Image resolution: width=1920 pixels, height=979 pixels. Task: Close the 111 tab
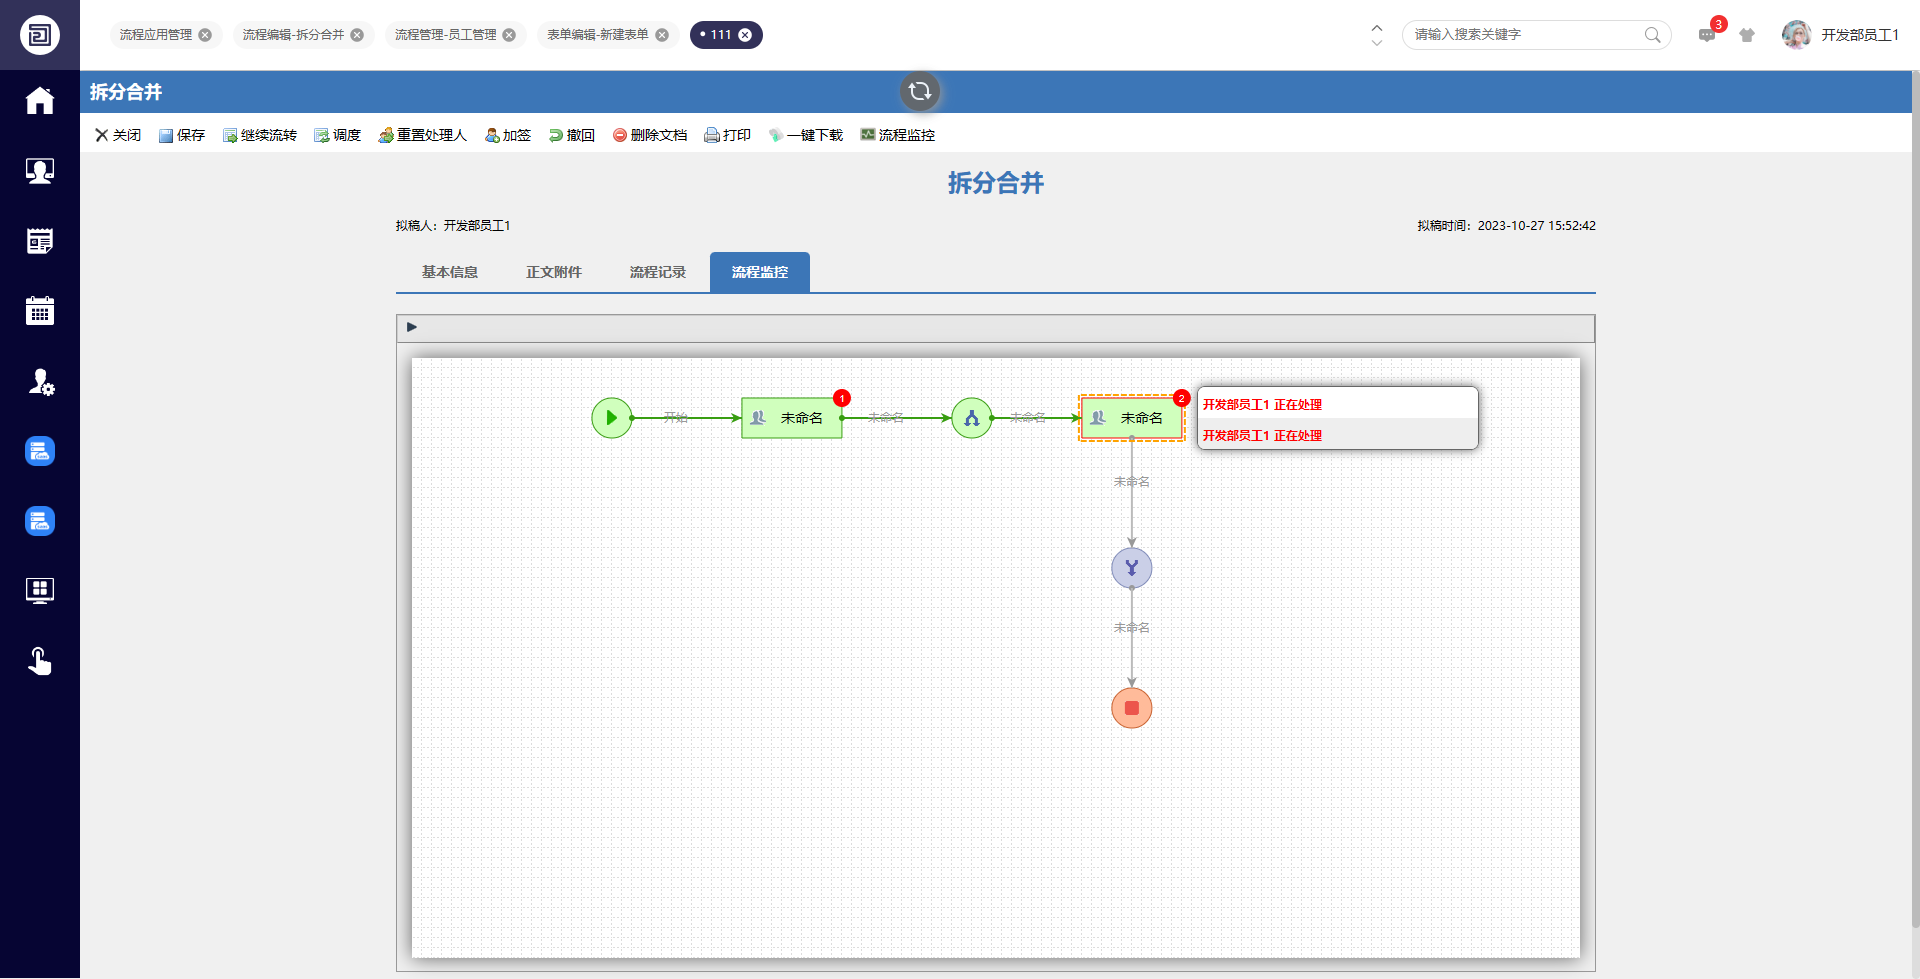pos(745,35)
